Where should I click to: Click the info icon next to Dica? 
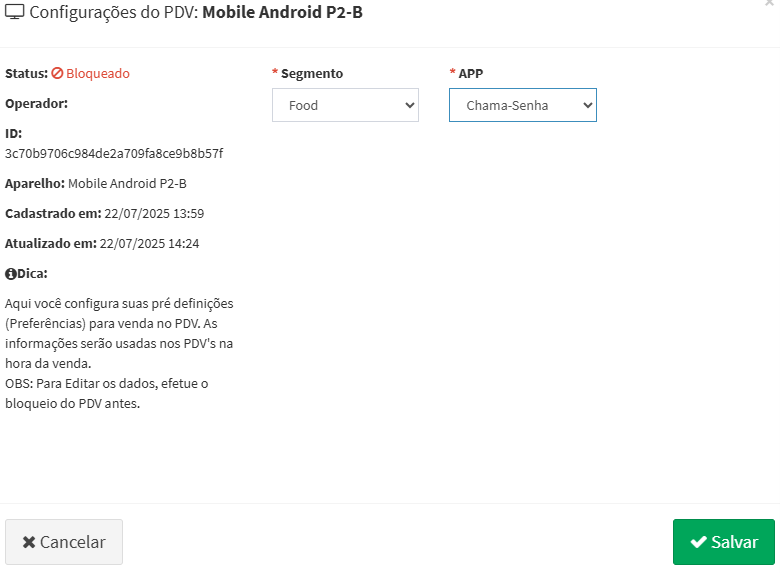(11, 274)
